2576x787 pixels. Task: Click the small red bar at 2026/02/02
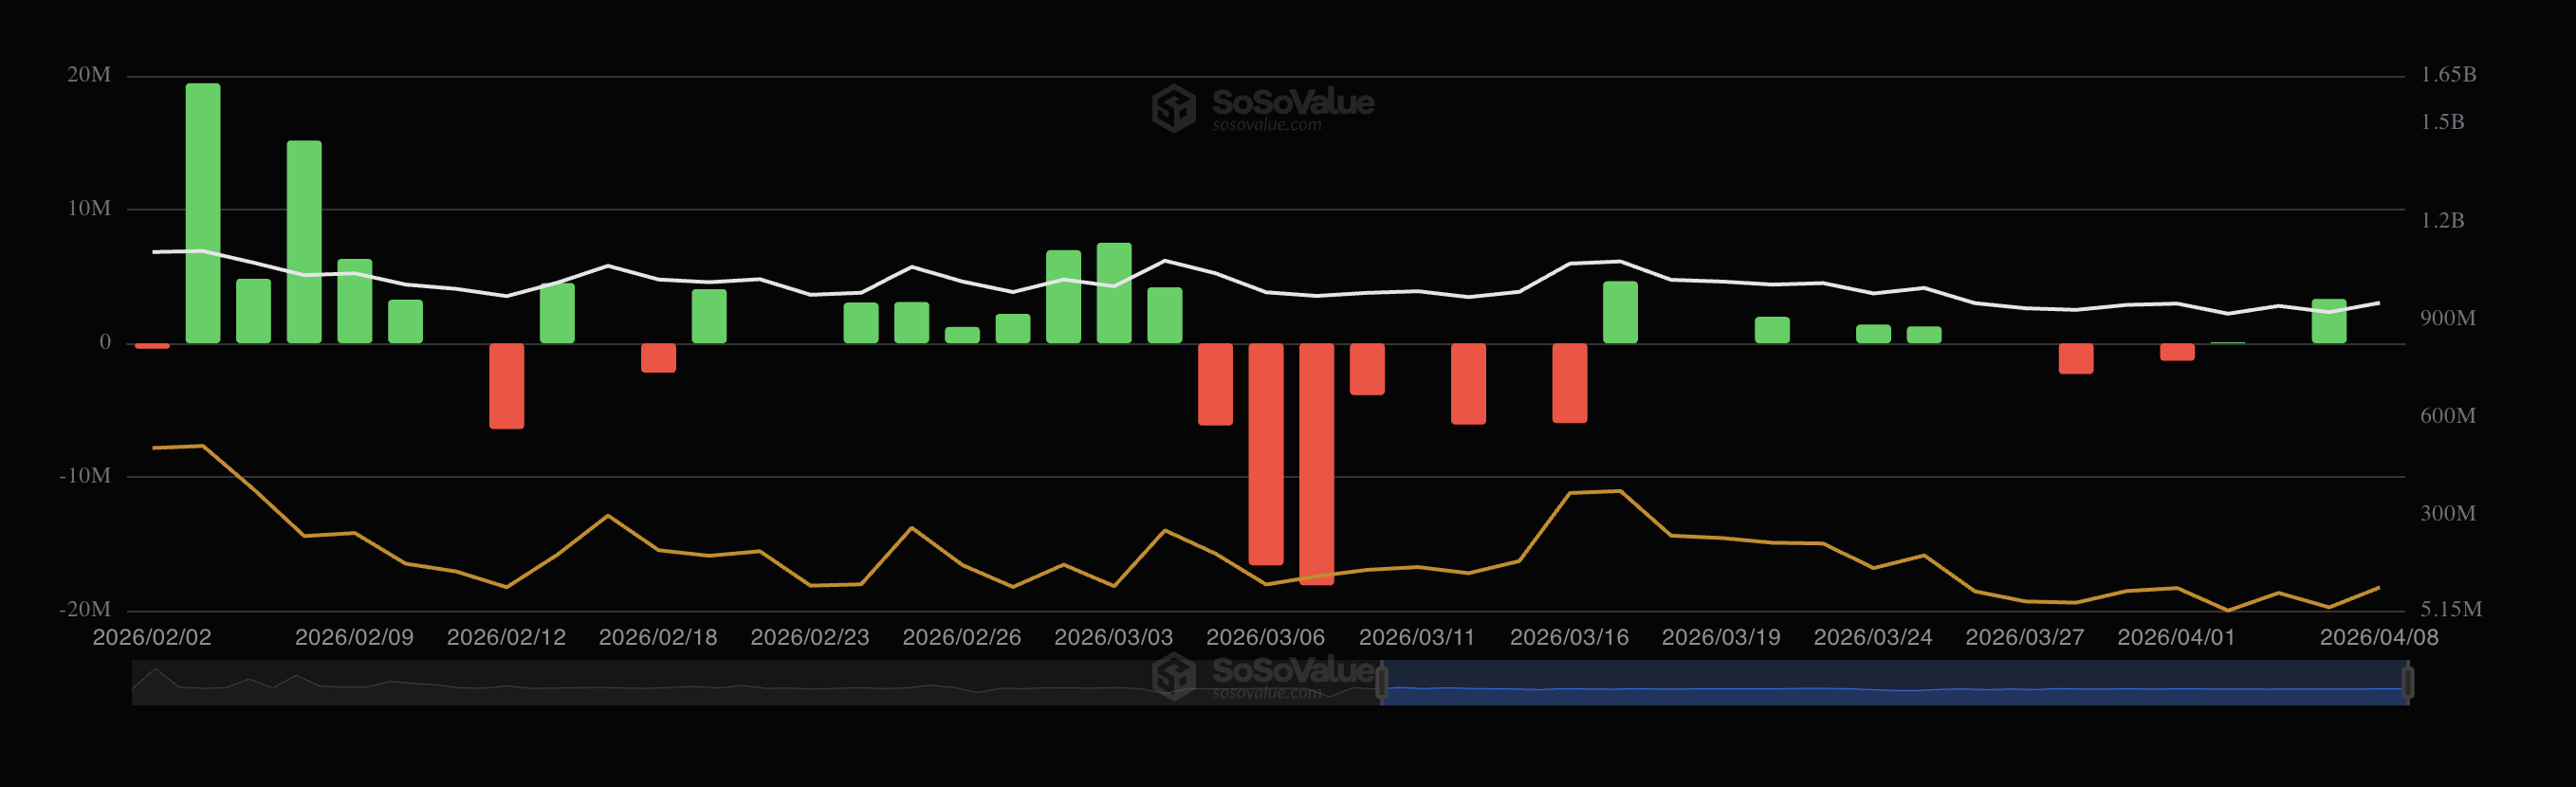[152, 346]
